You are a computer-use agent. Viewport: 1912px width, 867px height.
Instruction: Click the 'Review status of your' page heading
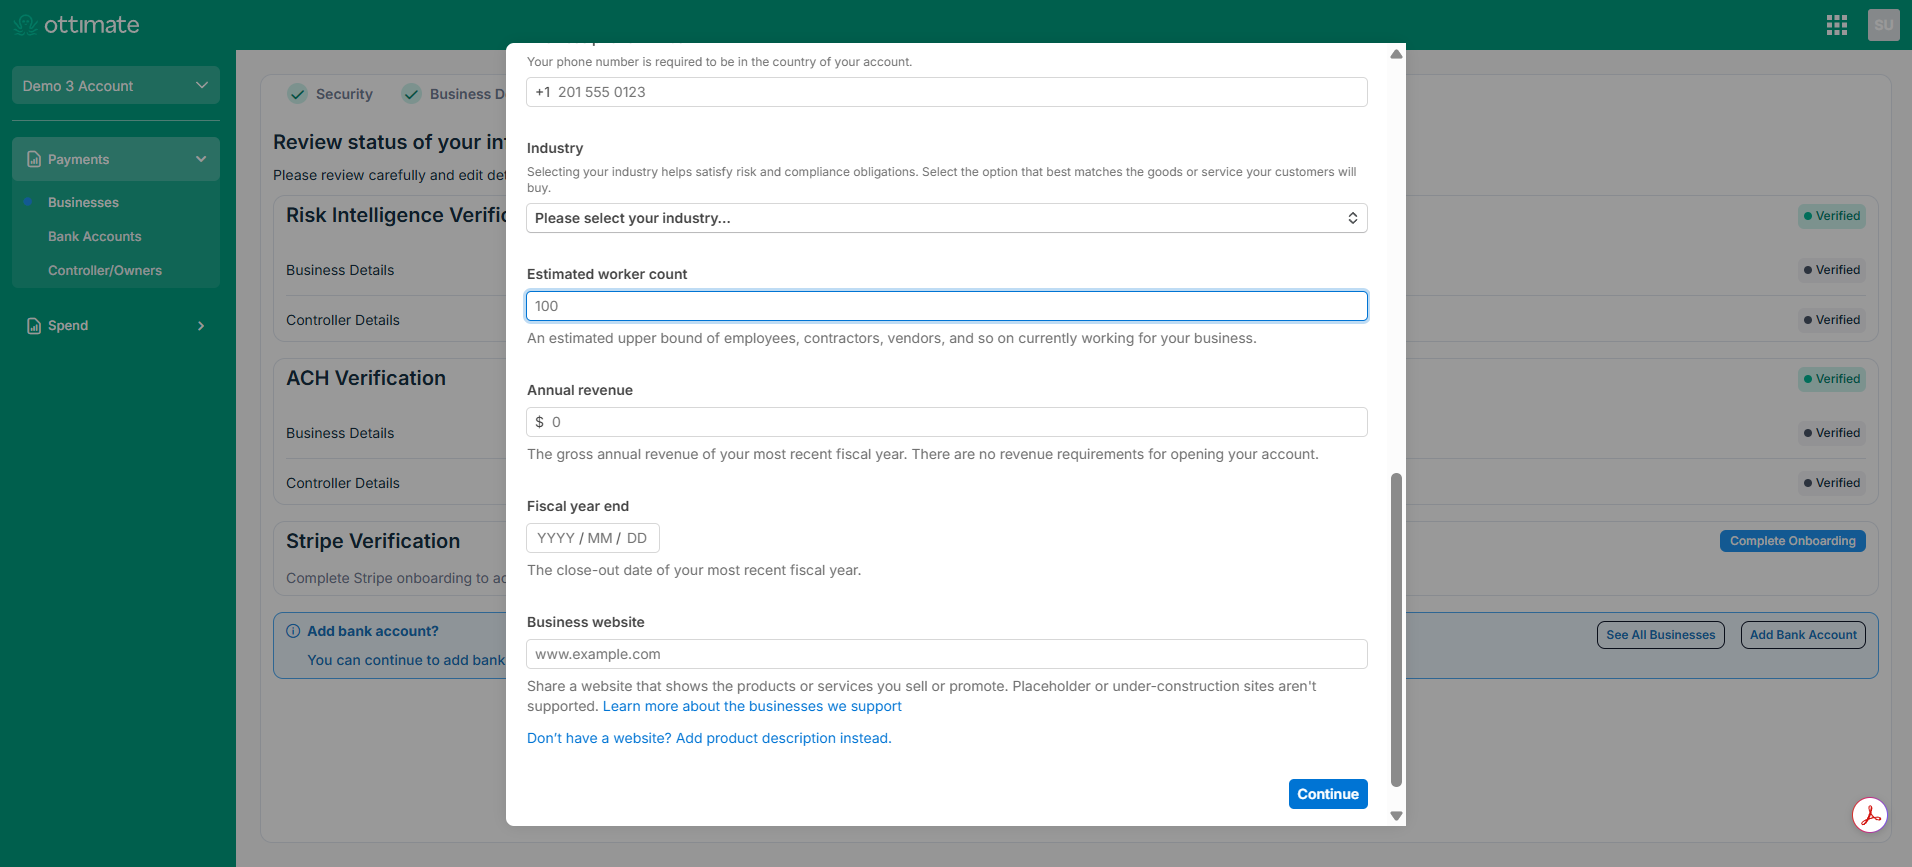pyautogui.click(x=389, y=142)
